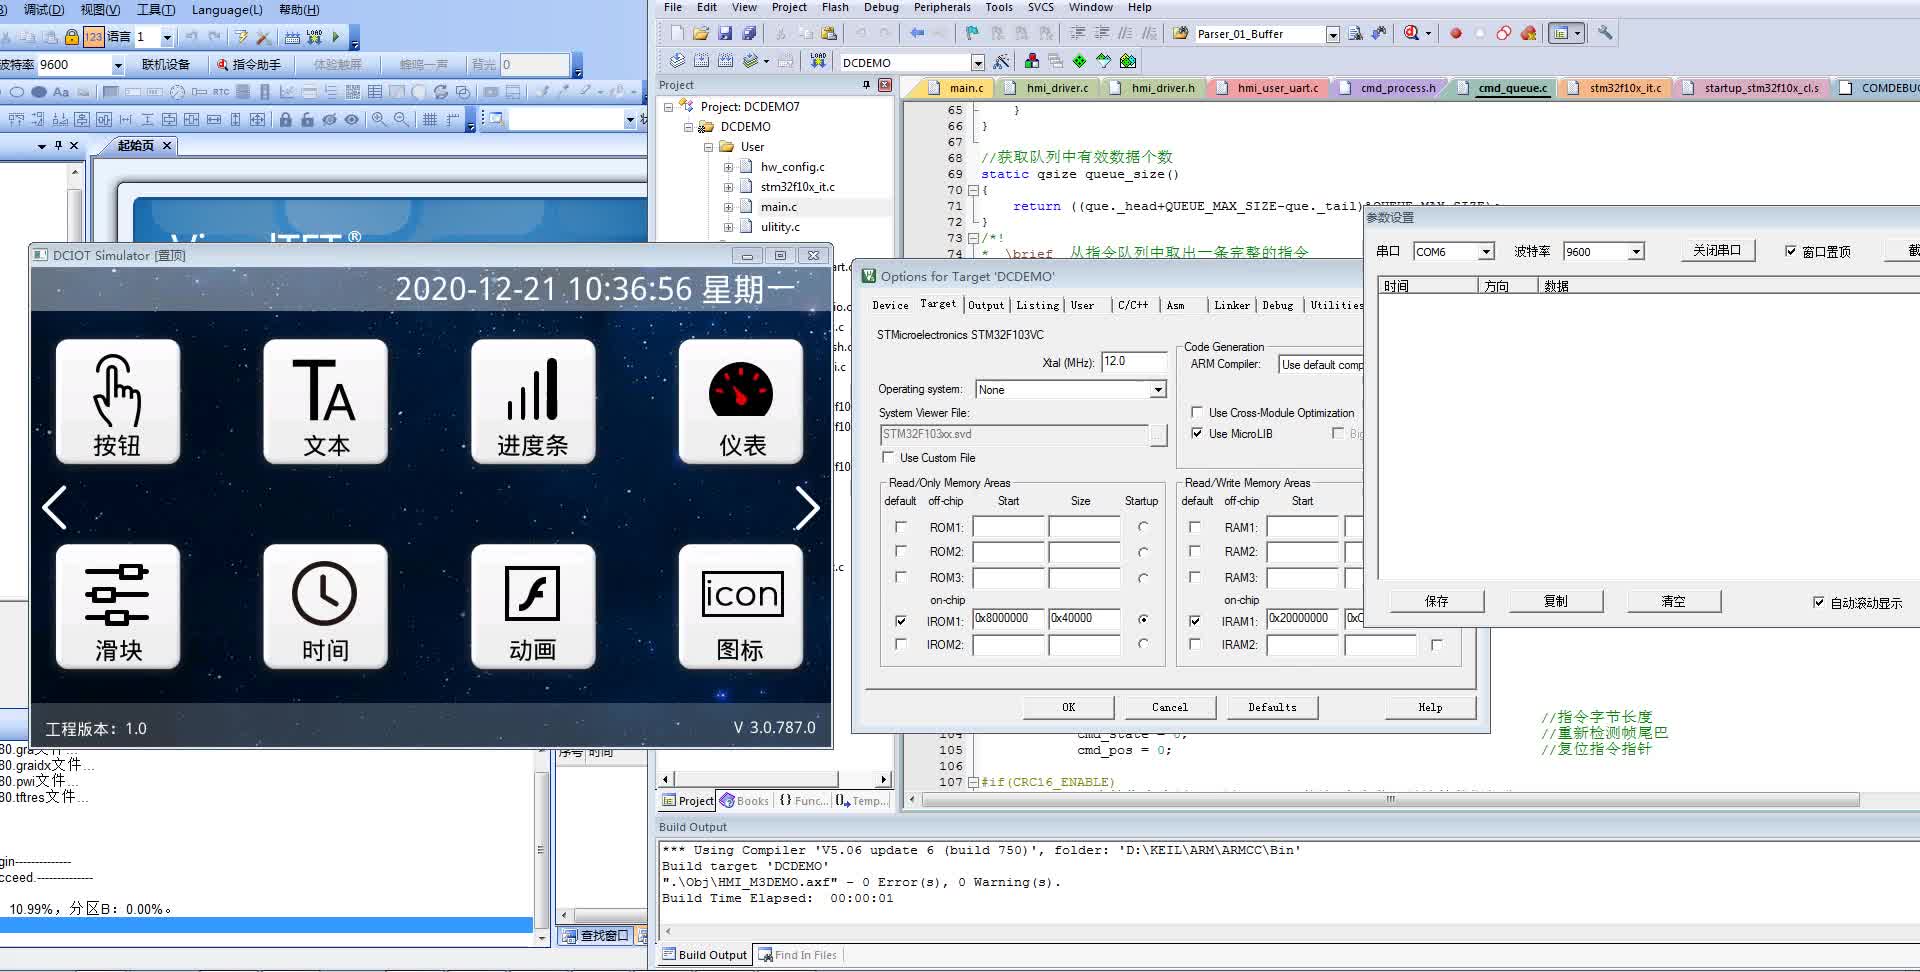The width and height of the screenshot is (1920, 972).
Task: Switch to the Debug options tab
Action: tap(1277, 305)
